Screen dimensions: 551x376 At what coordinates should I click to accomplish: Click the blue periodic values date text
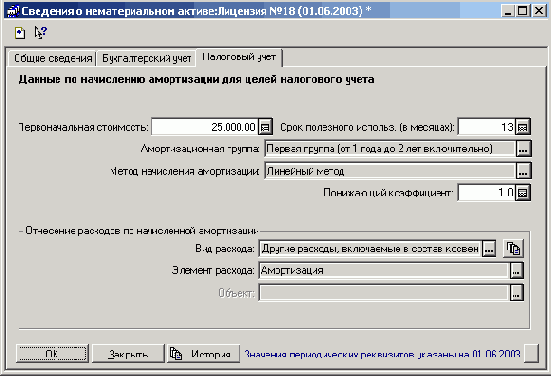(382, 354)
